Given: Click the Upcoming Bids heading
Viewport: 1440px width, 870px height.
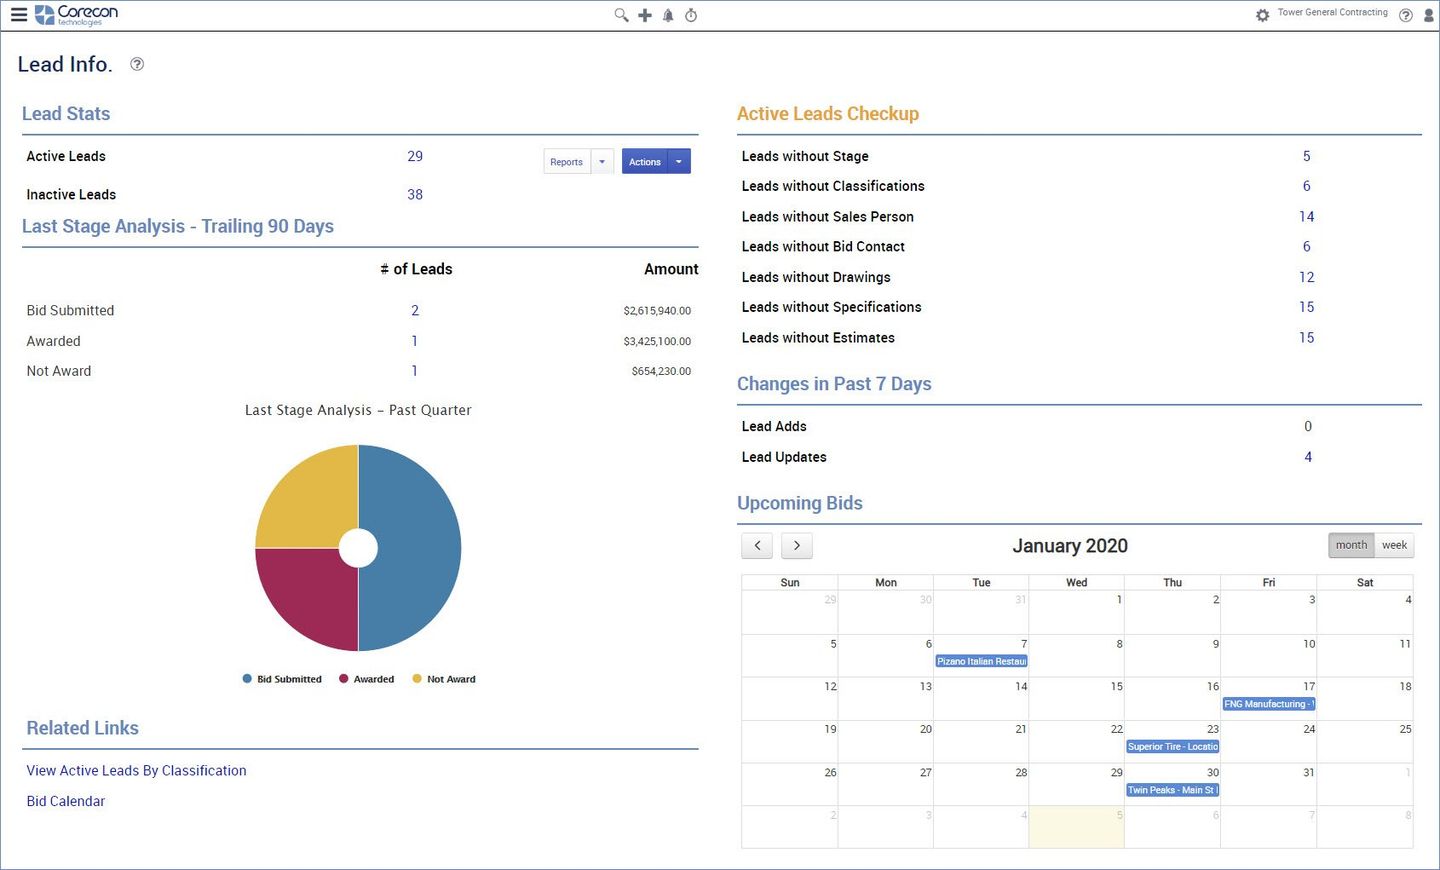Looking at the screenshot, I should (800, 503).
